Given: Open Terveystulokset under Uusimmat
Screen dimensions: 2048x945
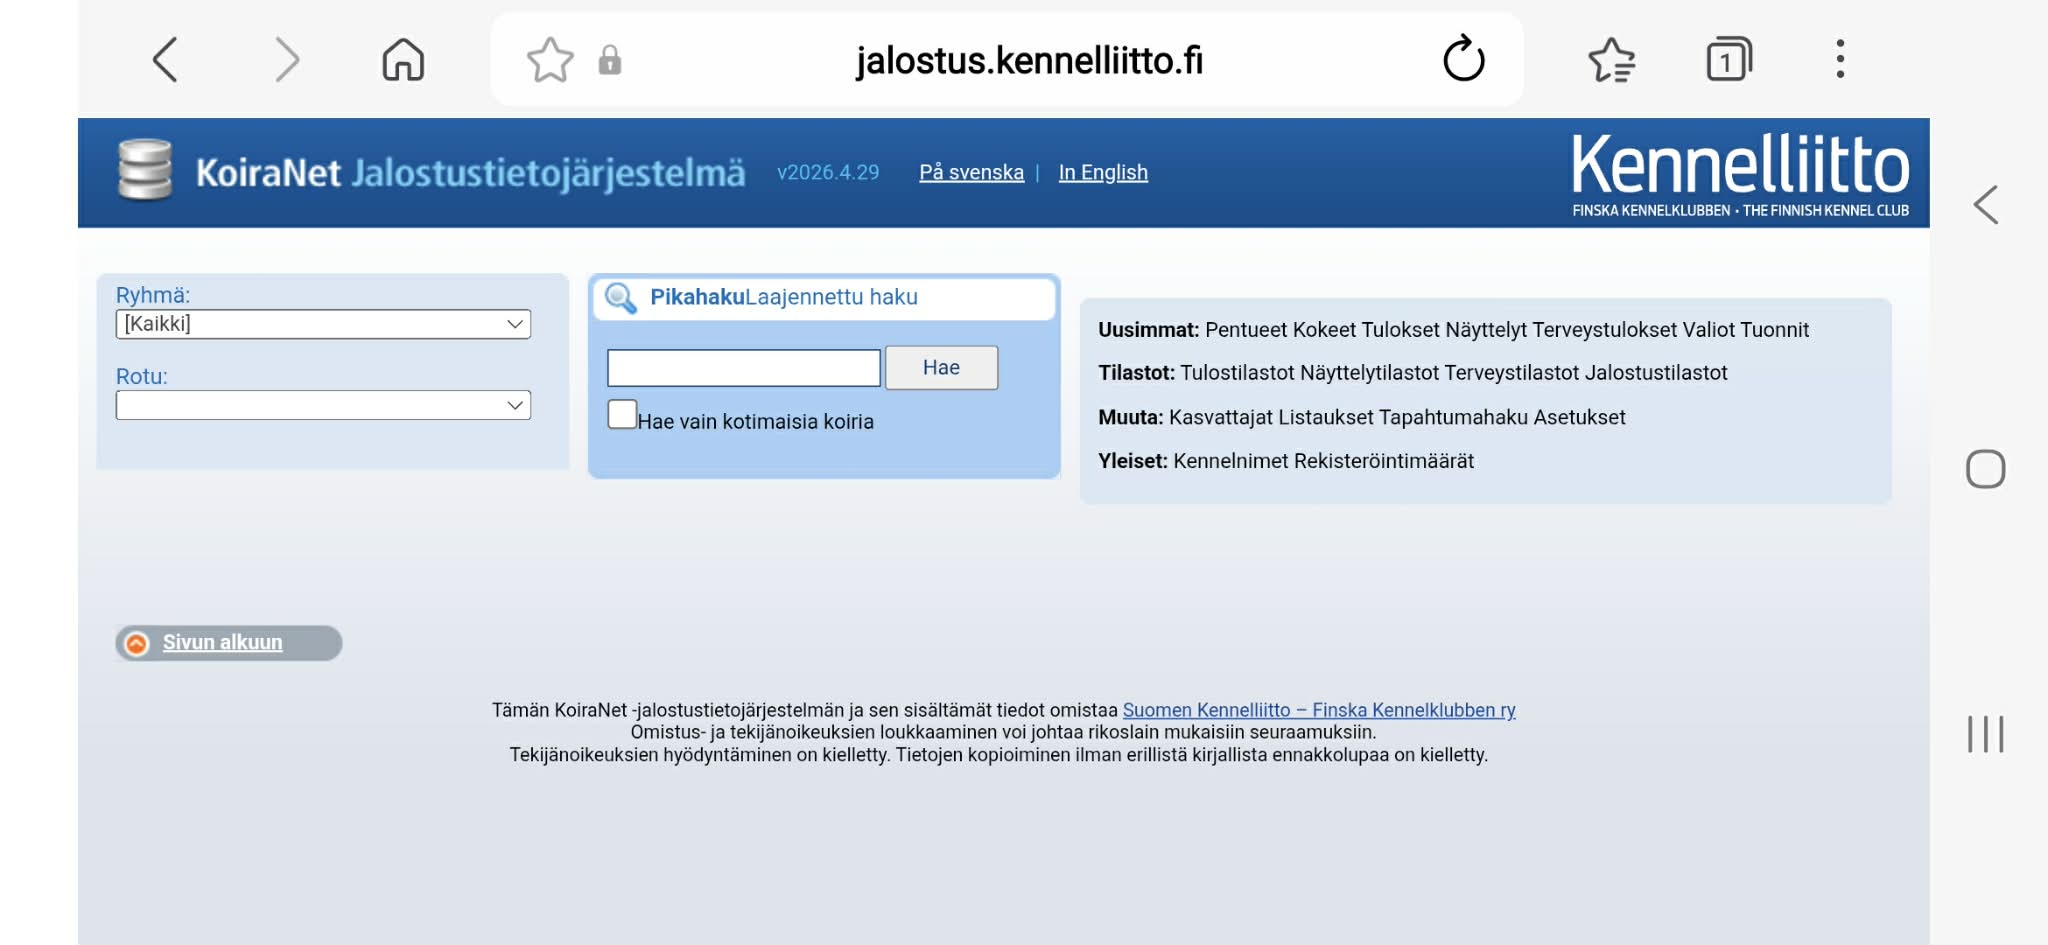Looking at the screenshot, I should [x=1605, y=330].
